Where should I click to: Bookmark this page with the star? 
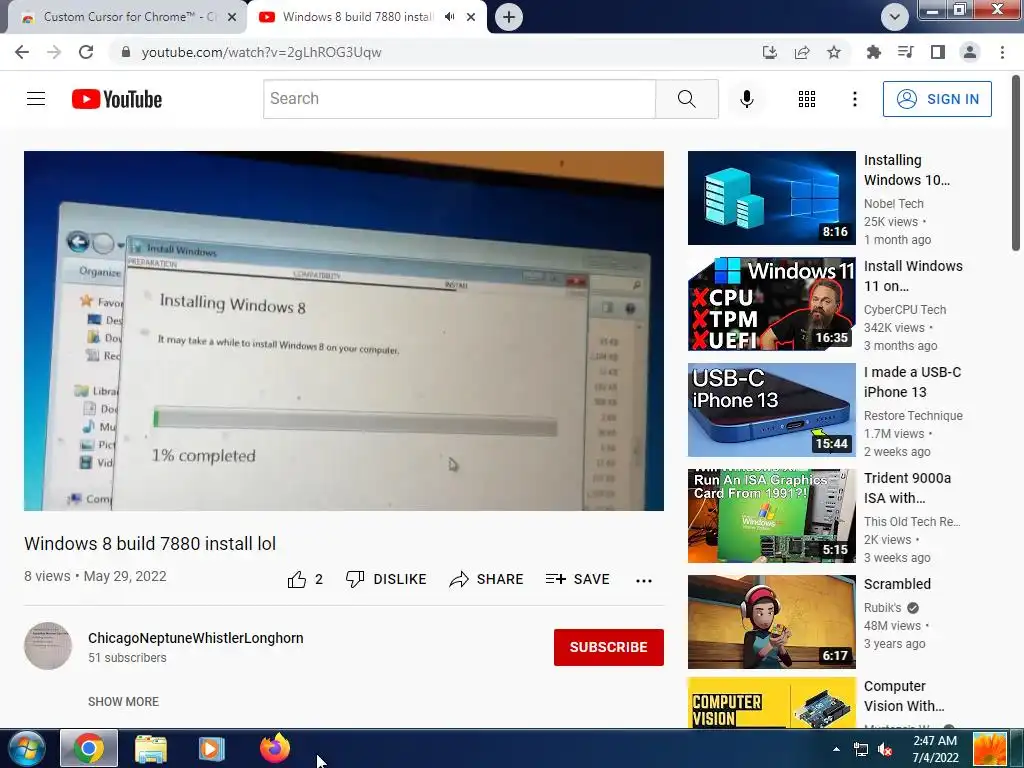[834, 52]
